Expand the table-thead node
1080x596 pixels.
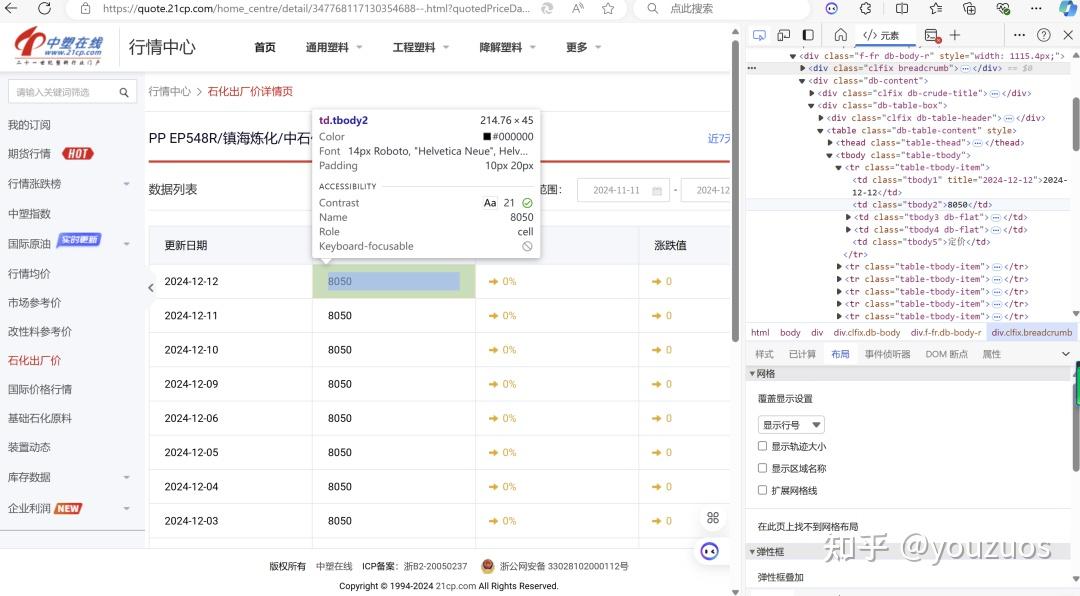pyautogui.click(x=830, y=143)
